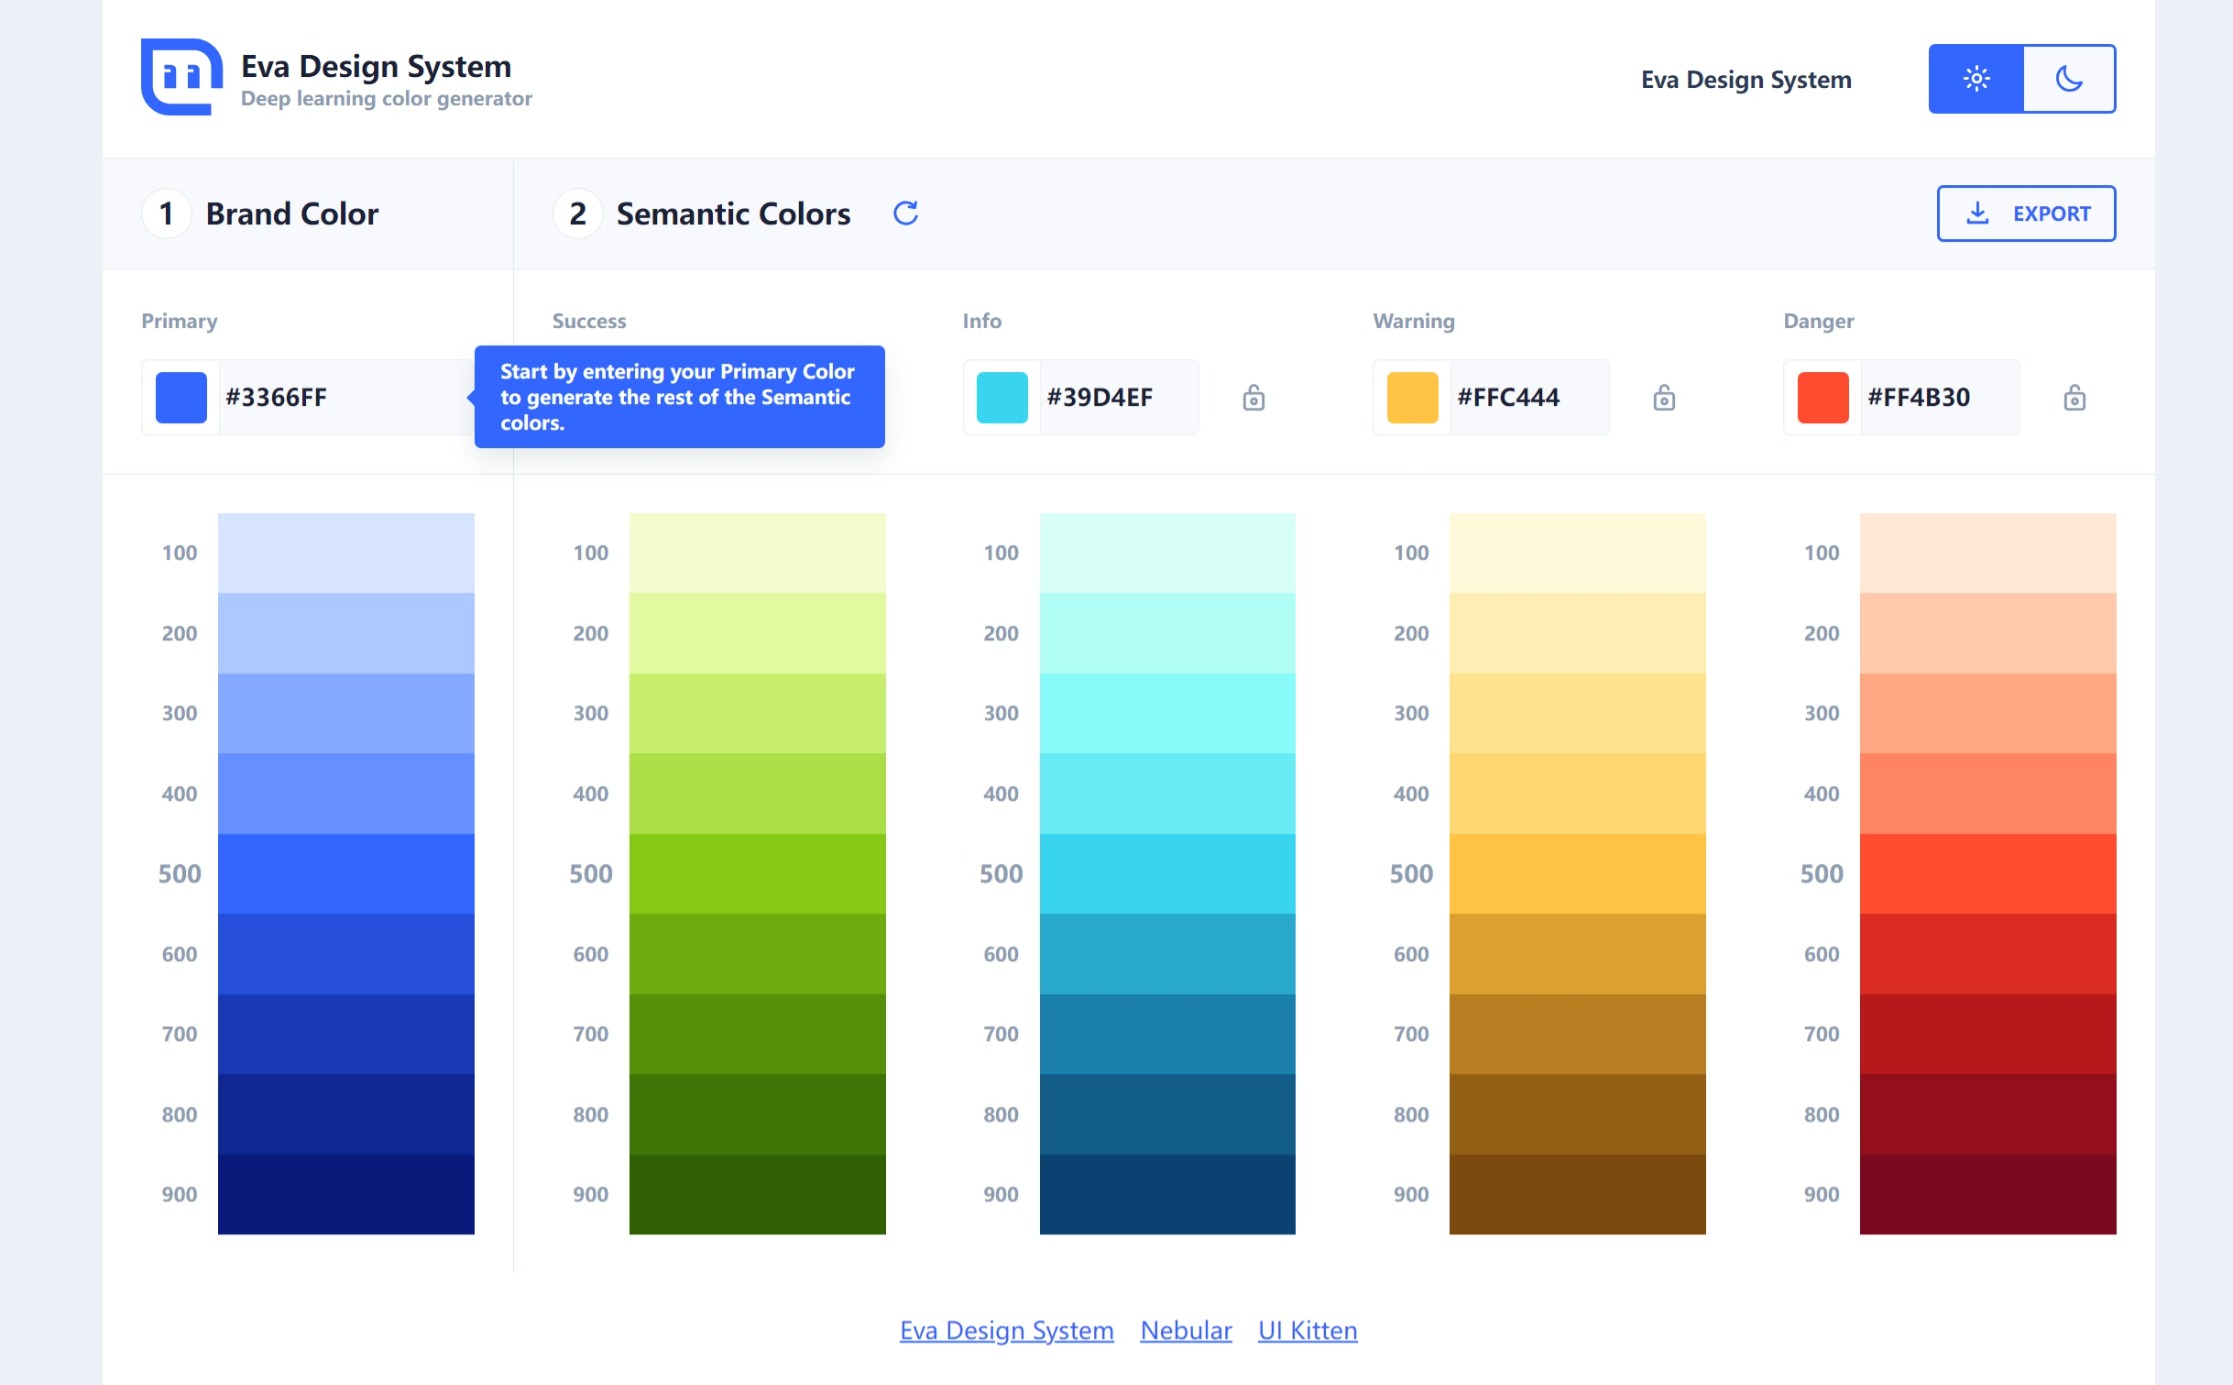
Task: Click the Eva Design System logo icon
Action: 182,77
